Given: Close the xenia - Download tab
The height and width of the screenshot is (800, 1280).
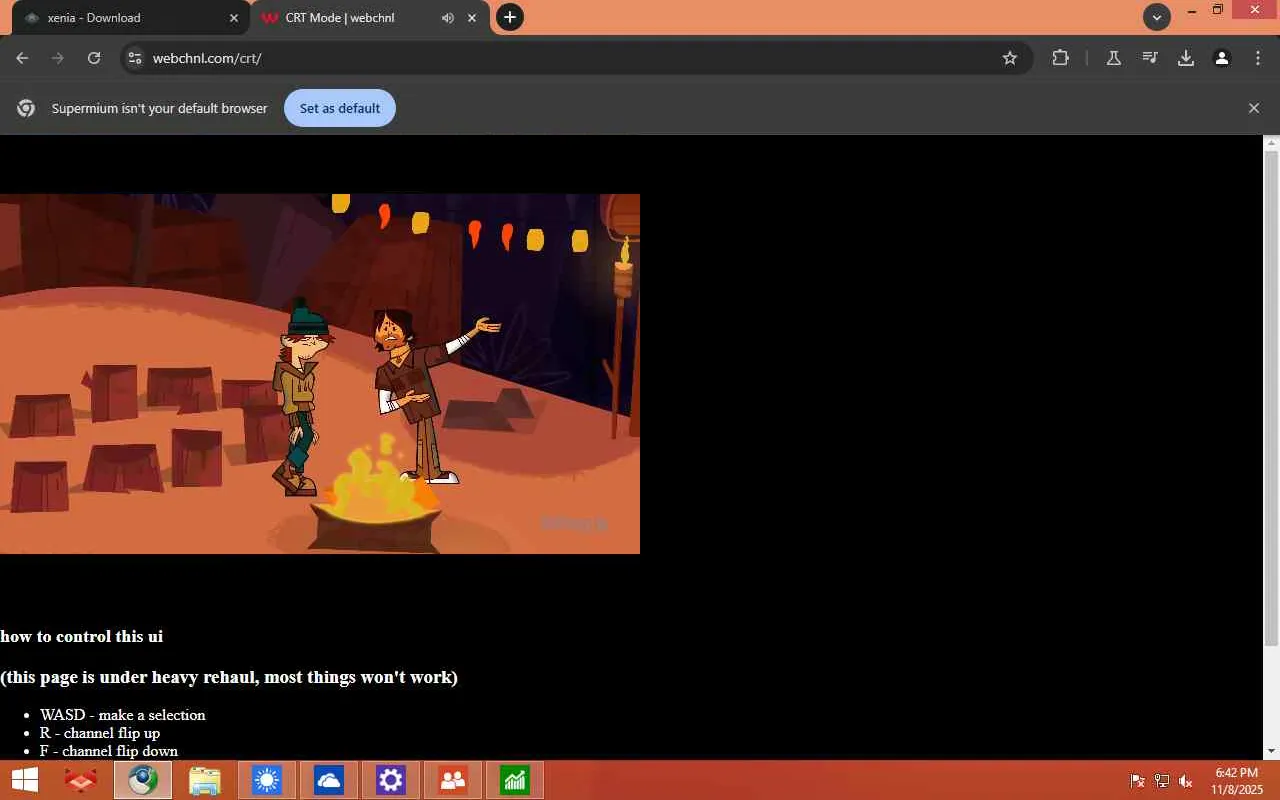Looking at the screenshot, I should (234, 18).
